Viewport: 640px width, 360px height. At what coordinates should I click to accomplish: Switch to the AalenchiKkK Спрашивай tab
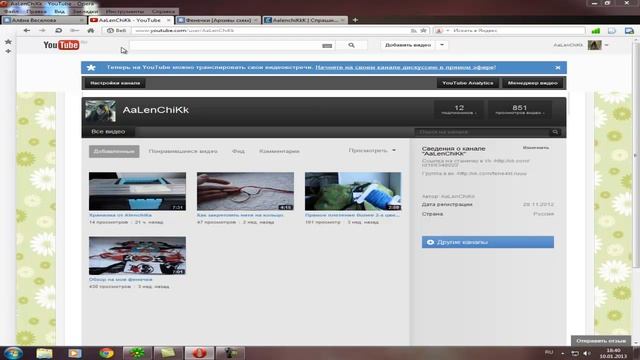click(x=305, y=20)
